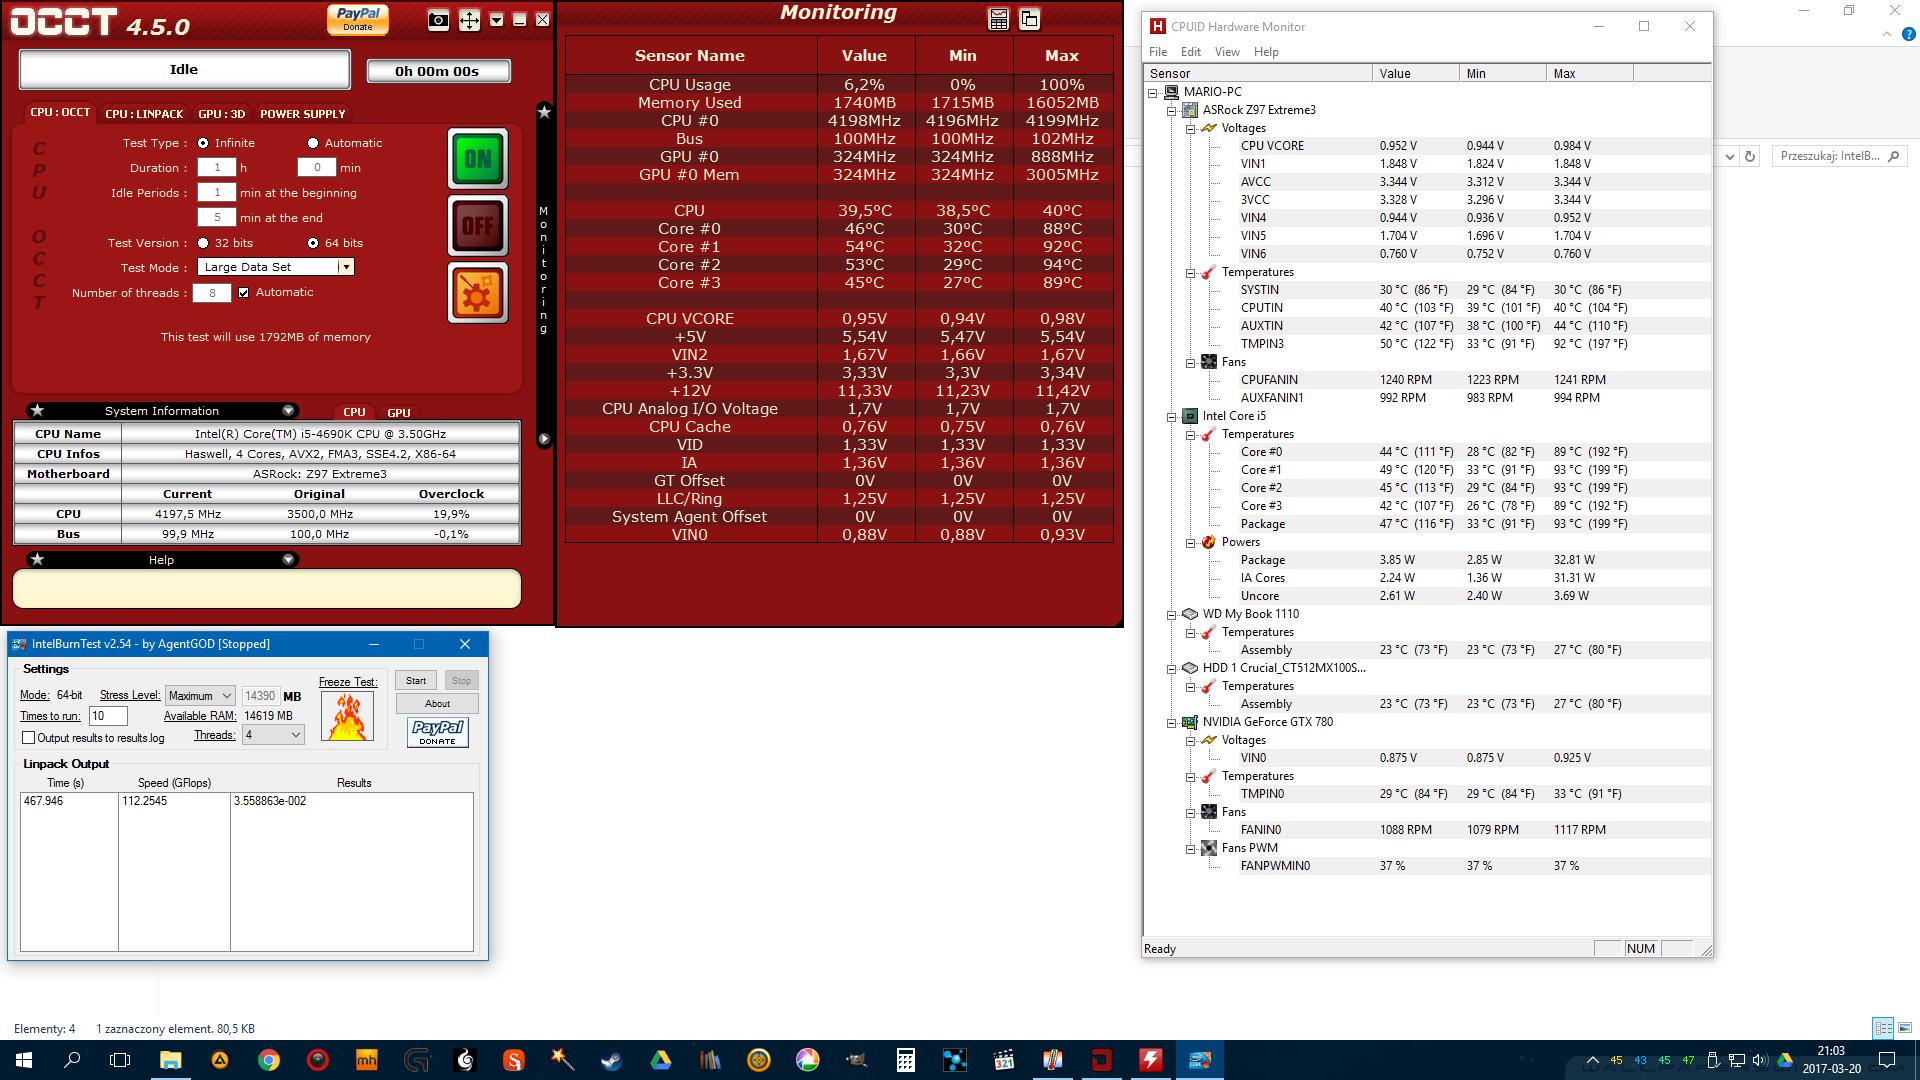The width and height of the screenshot is (1920, 1080).
Task: Stop the test with the OFF button
Action: 478,225
